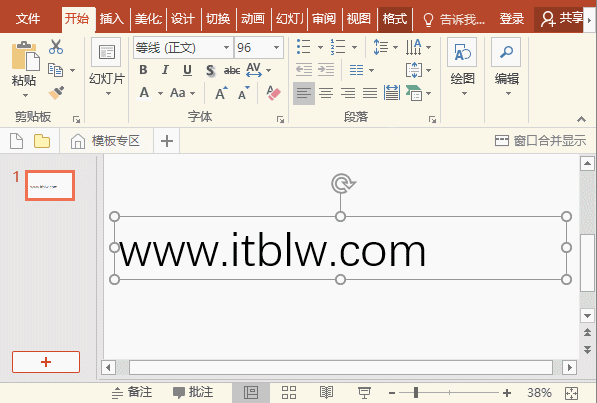597x403 pixels.
Task: Expand the bullets list dropdown arrow
Action: [x=320, y=48]
